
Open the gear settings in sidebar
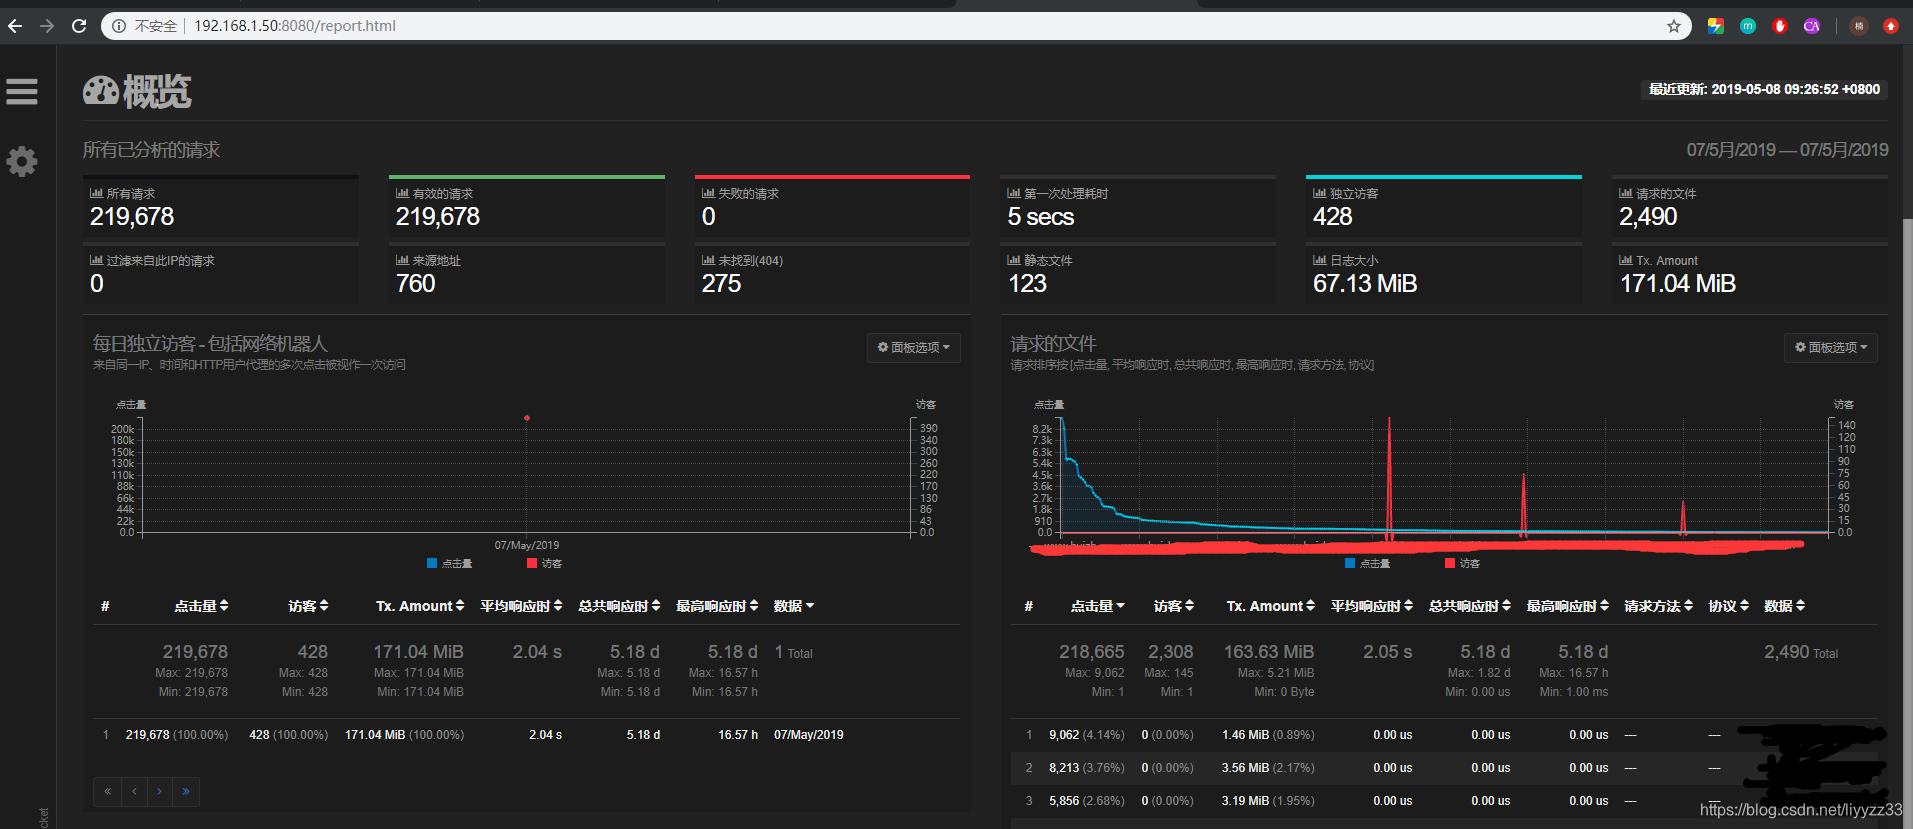[22, 161]
